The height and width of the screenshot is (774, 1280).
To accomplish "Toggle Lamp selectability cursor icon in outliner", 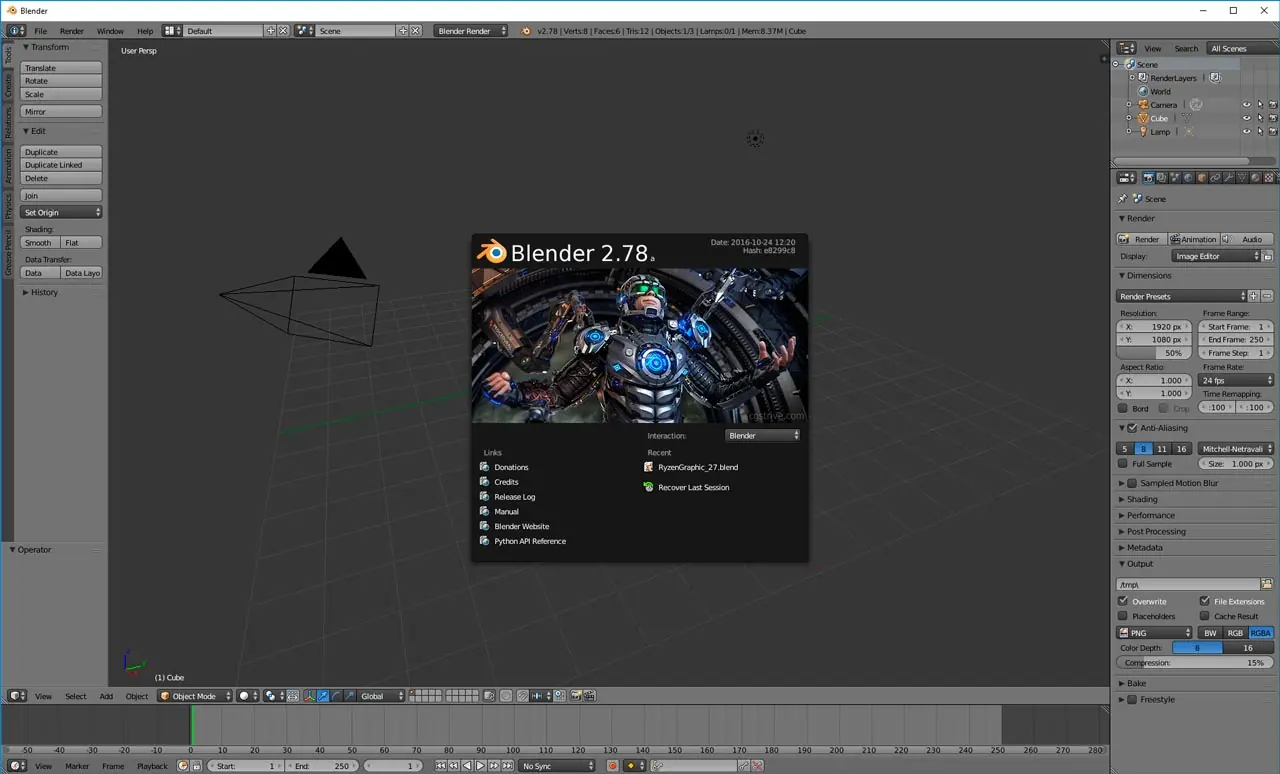I will tap(1260, 132).
